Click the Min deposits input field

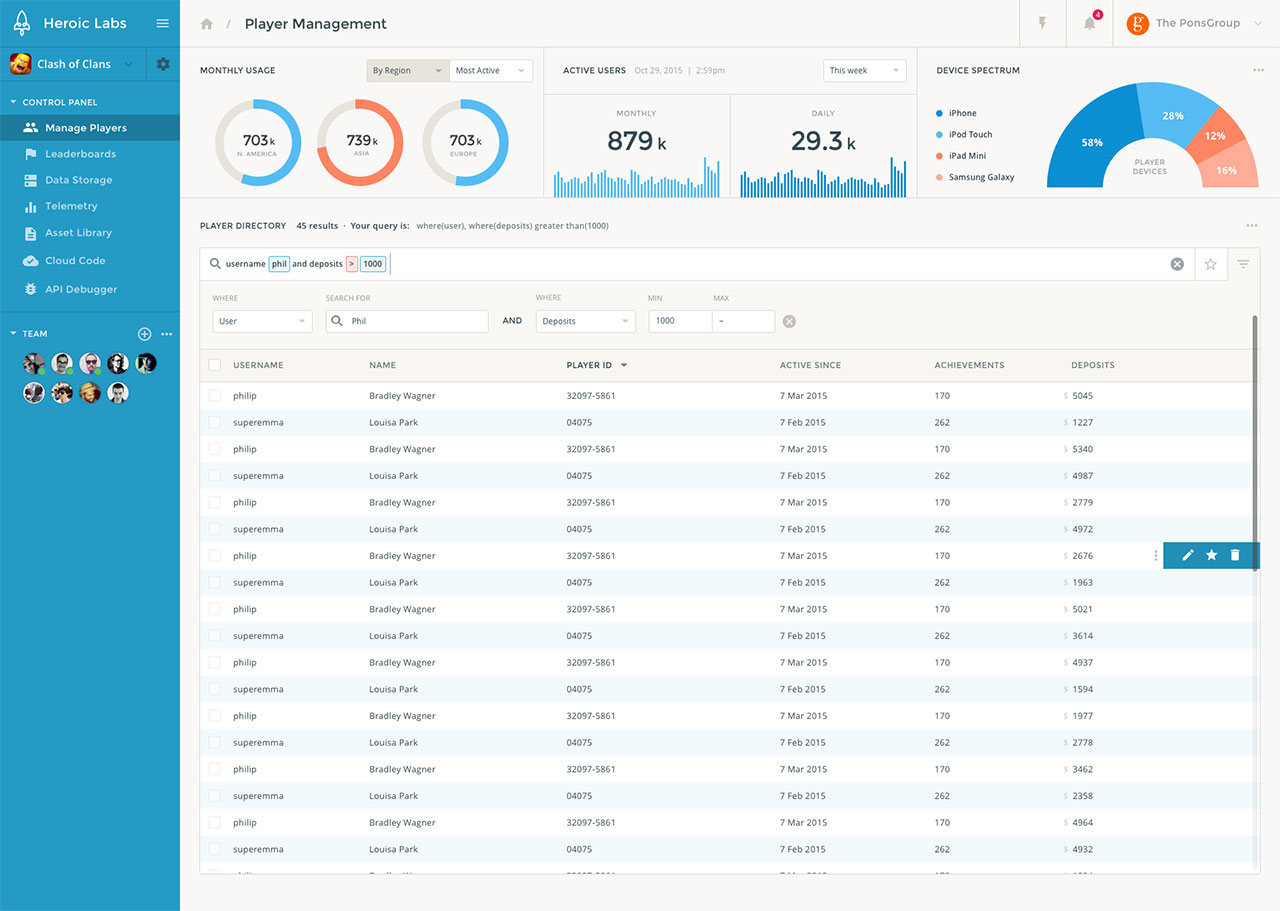(x=680, y=321)
